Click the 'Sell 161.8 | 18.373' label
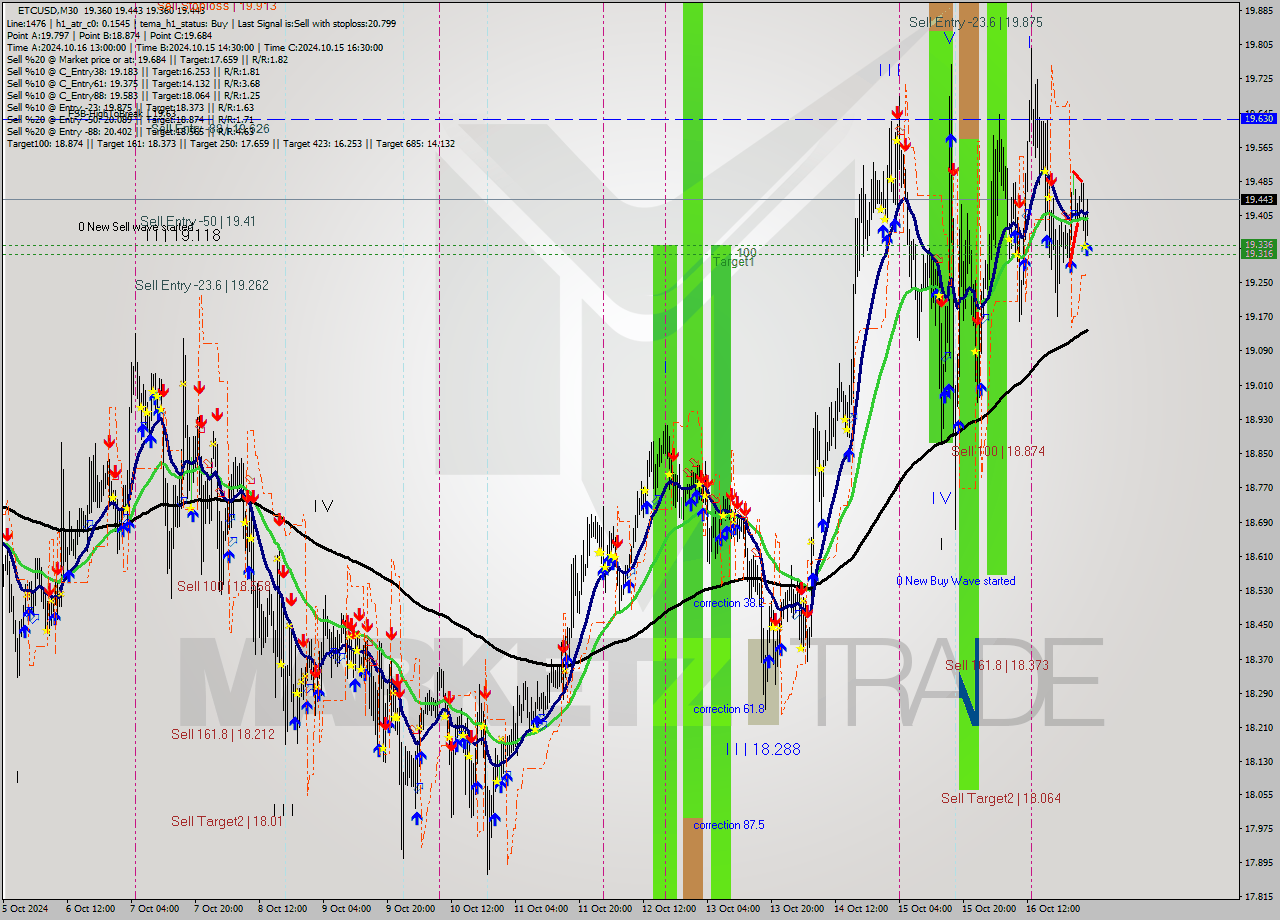The image size is (1280, 920). pyautogui.click(x=997, y=665)
